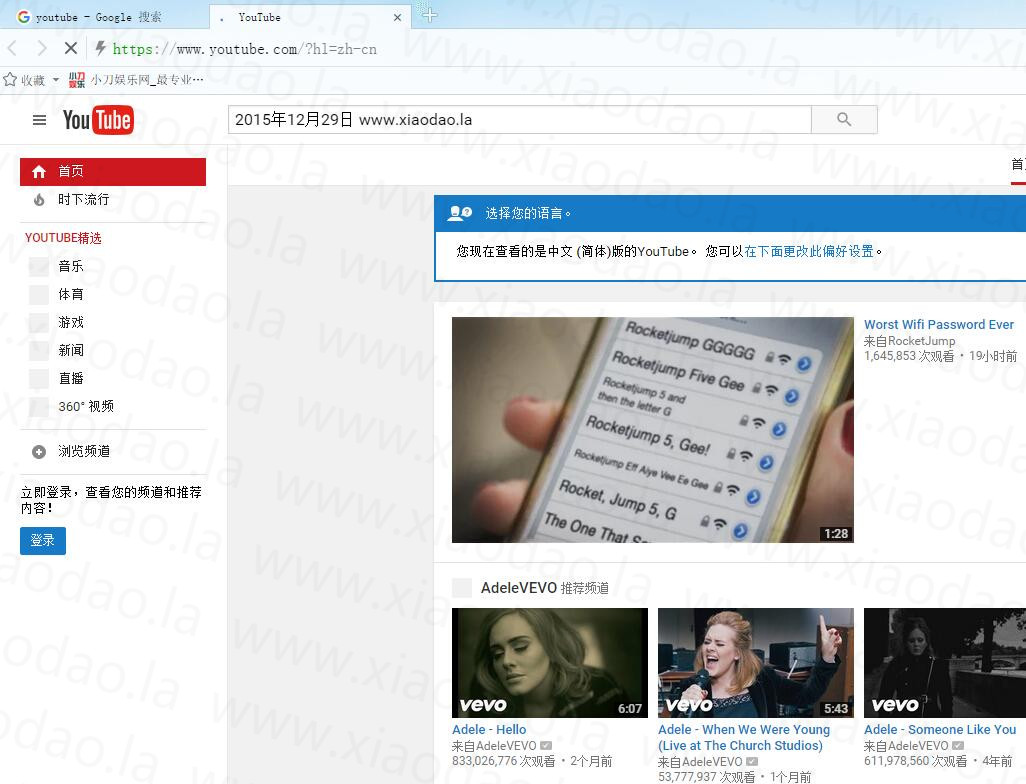Click the 游戏 channel thumbnail icon
Viewport: 1026px width, 784px height.
point(39,323)
